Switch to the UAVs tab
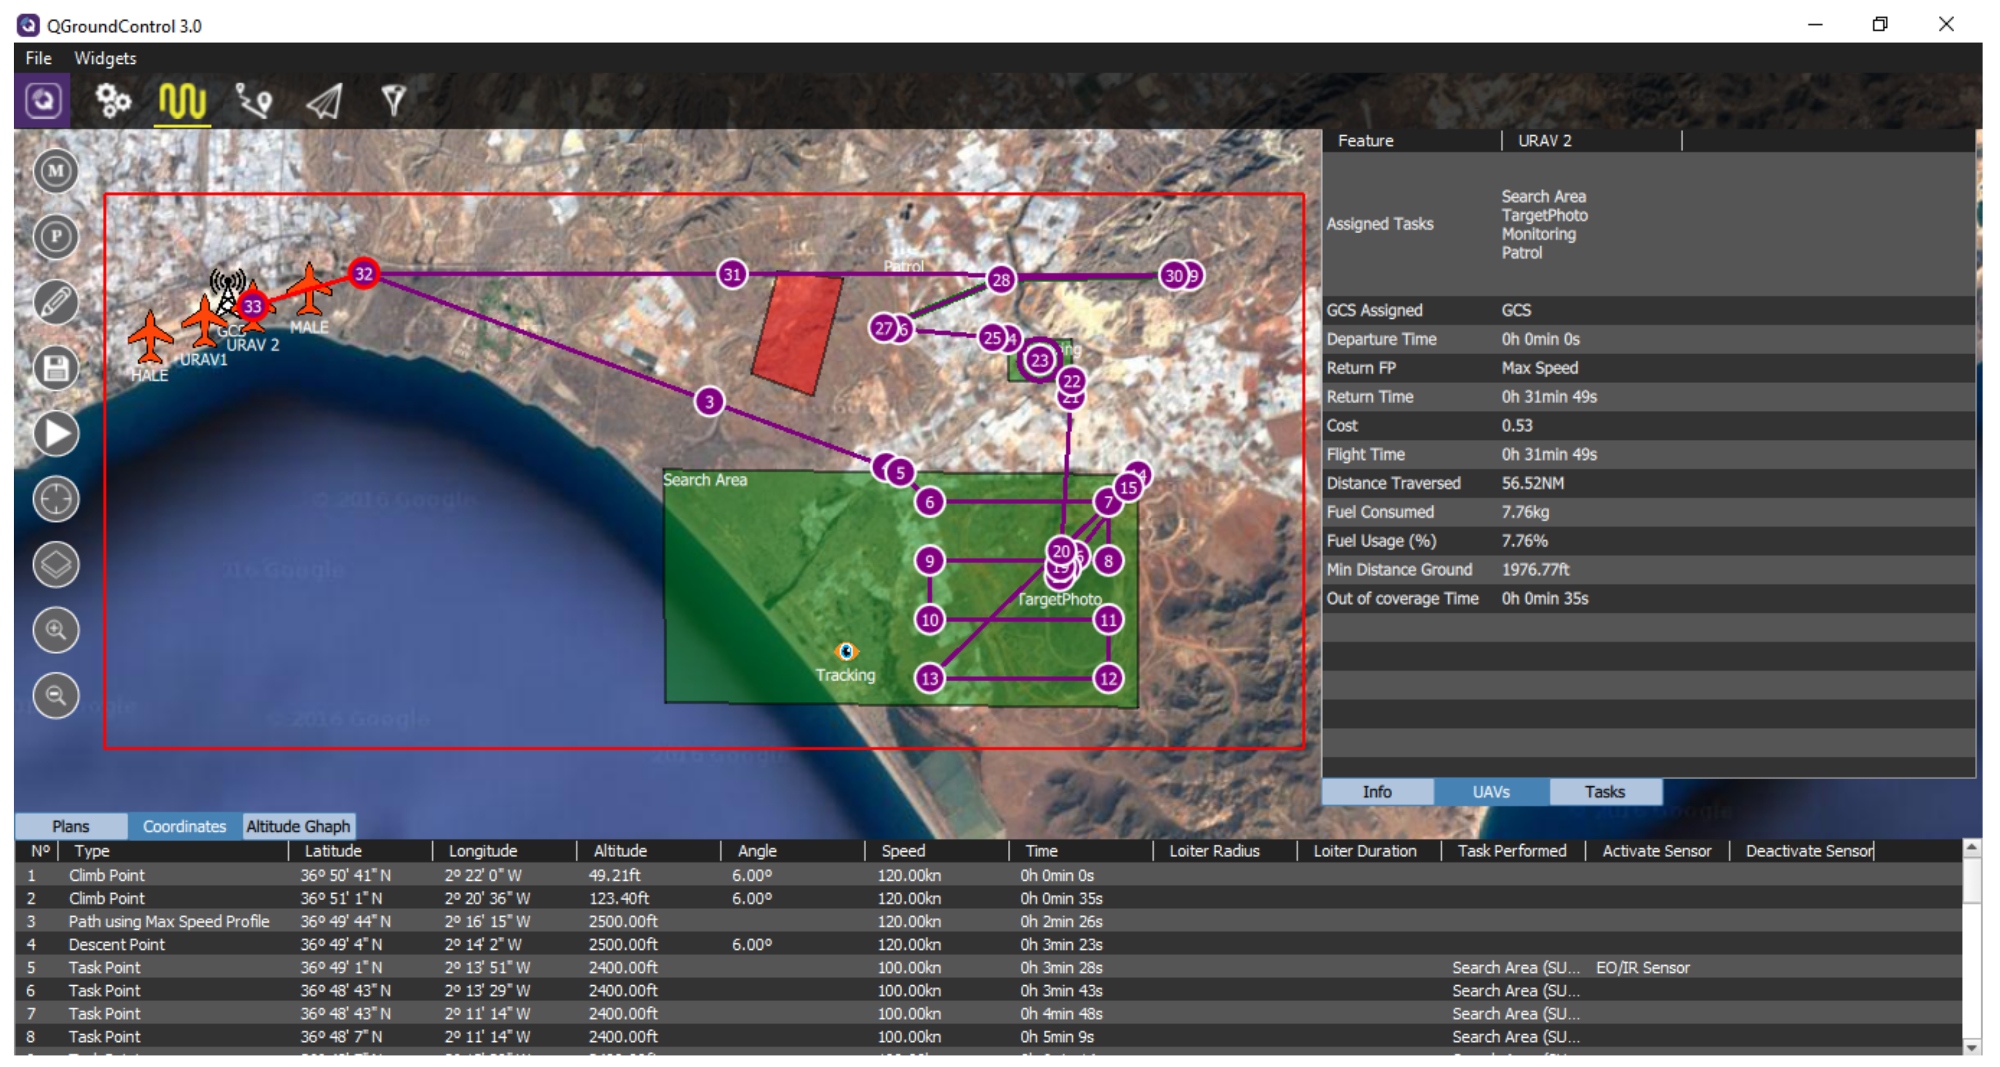Image resolution: width=2000 pixels, height=1067 pixels. 1490,792
